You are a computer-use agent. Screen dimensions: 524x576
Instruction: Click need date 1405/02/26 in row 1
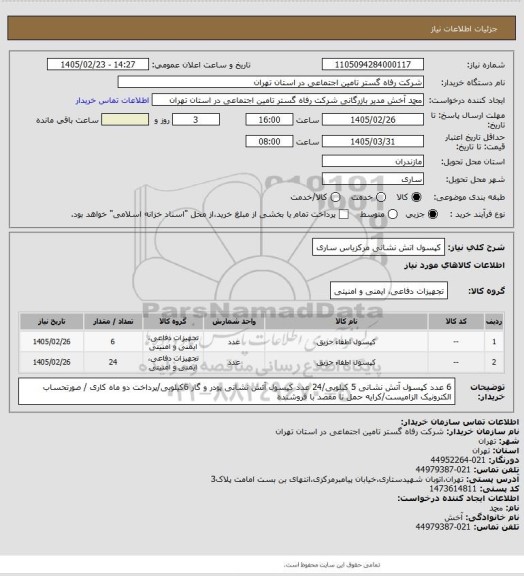coord(51,342)
